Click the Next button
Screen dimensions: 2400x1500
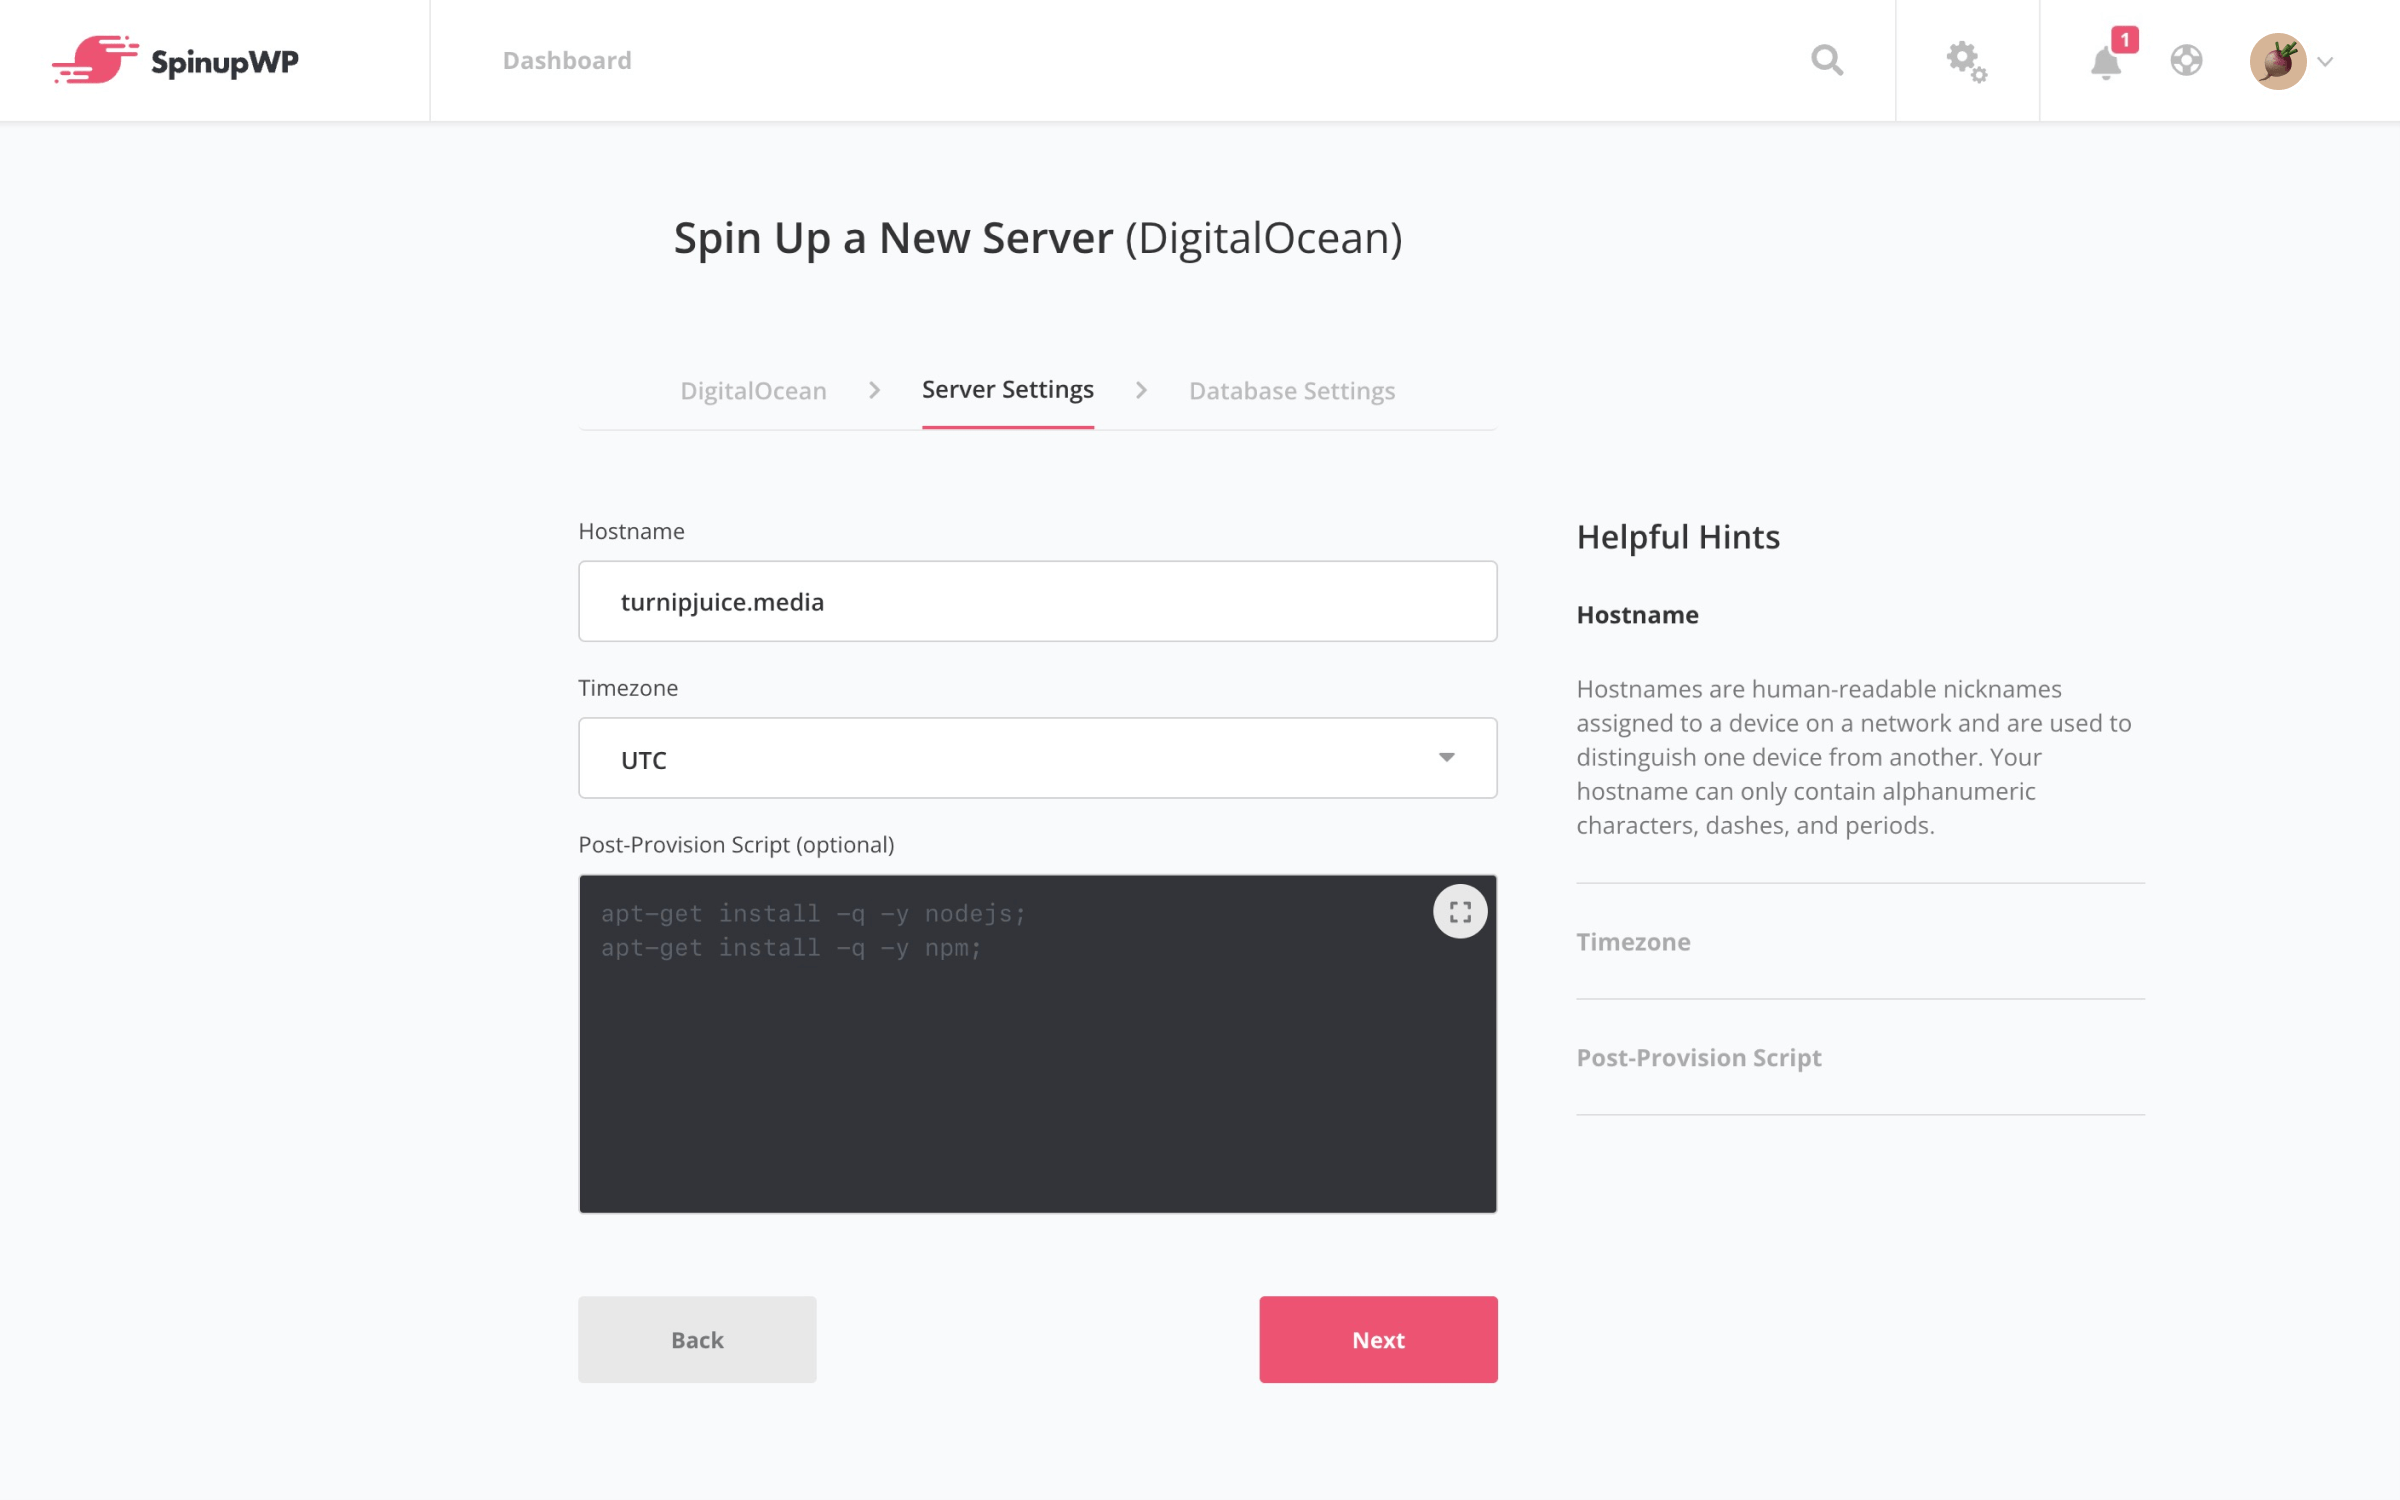pos(1378,1339)
